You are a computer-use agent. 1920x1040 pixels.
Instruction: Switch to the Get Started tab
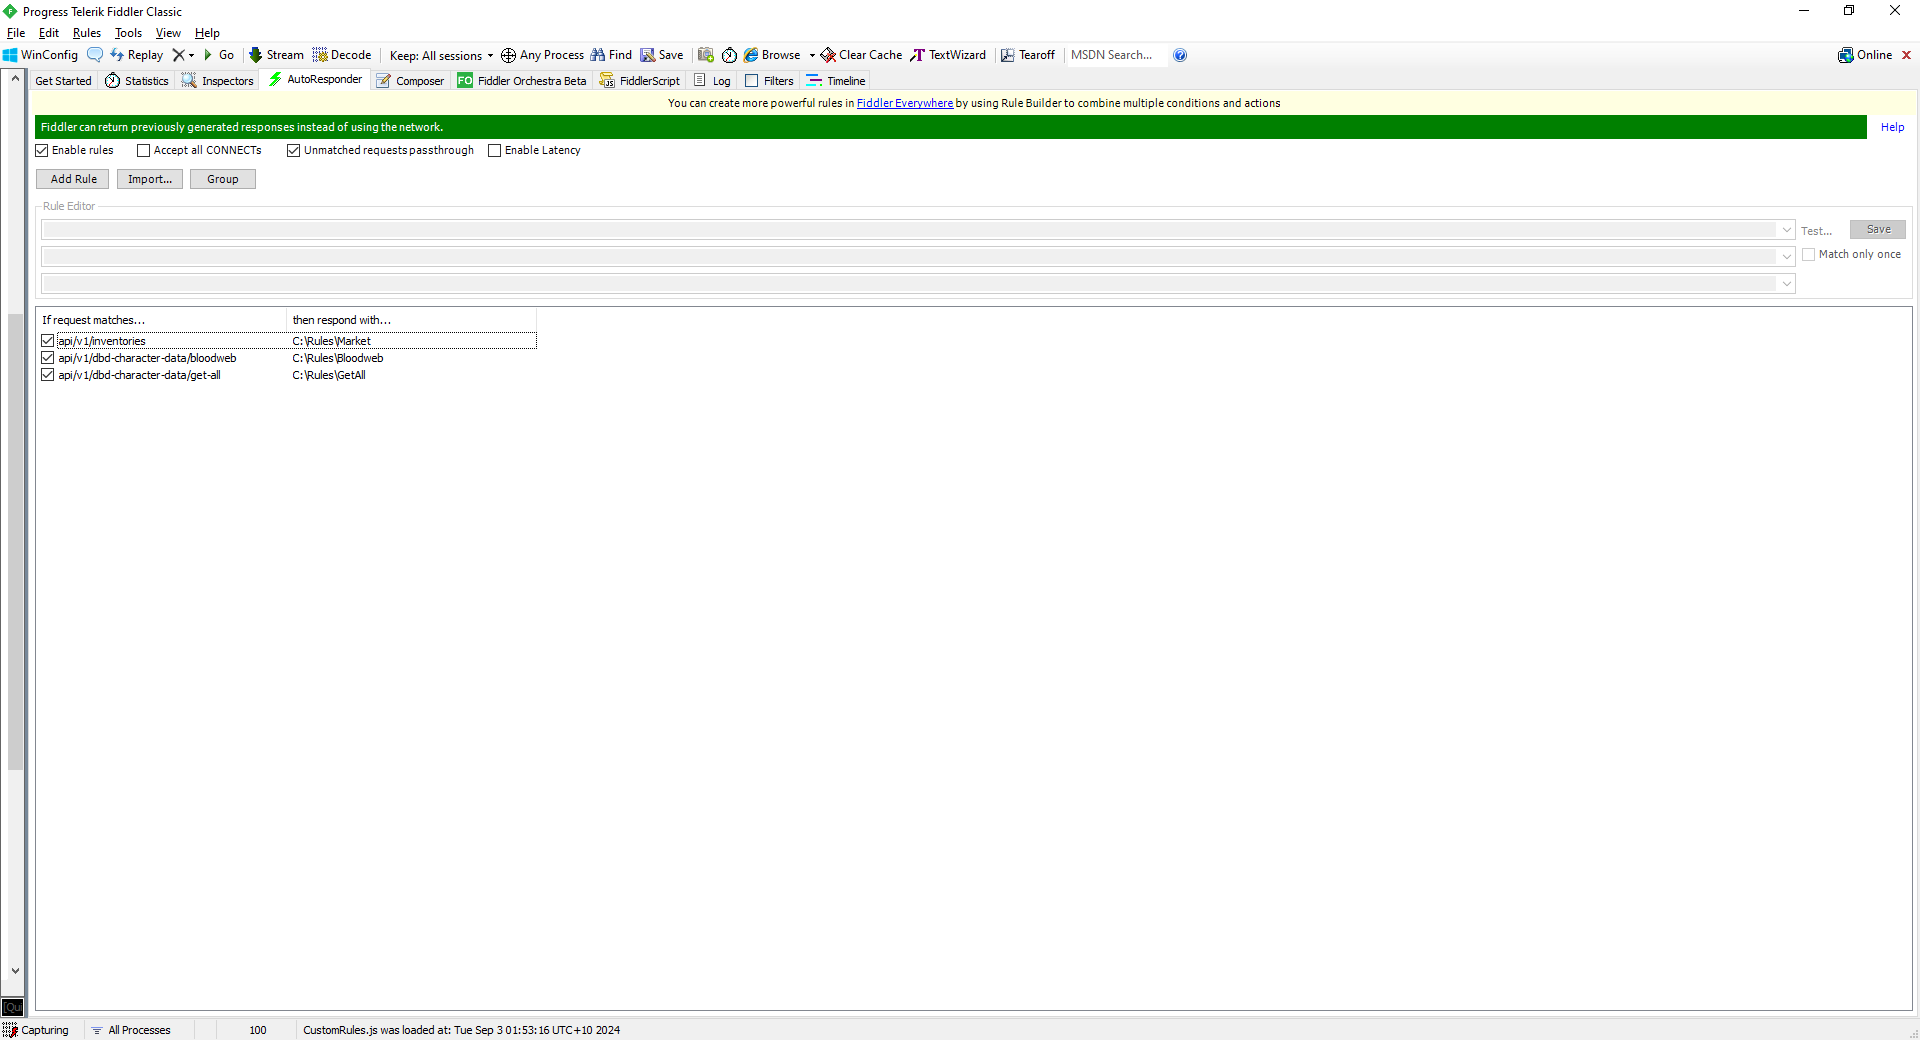click(x=63, y=81)
